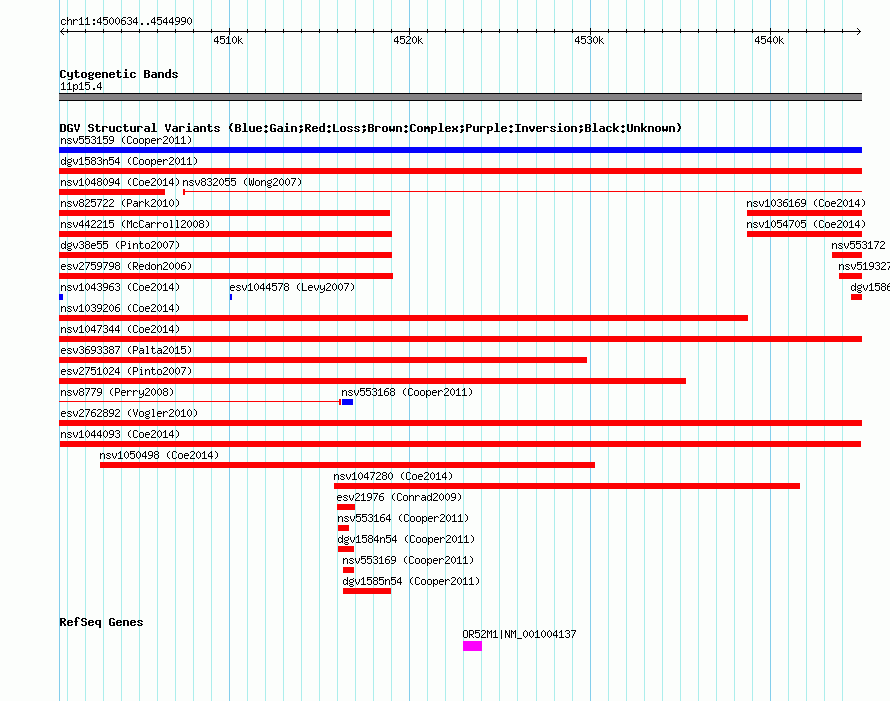Select the red loss bar under nsv1047280
The width and height of the screenshot is (890, 701).
click(567, 486)
